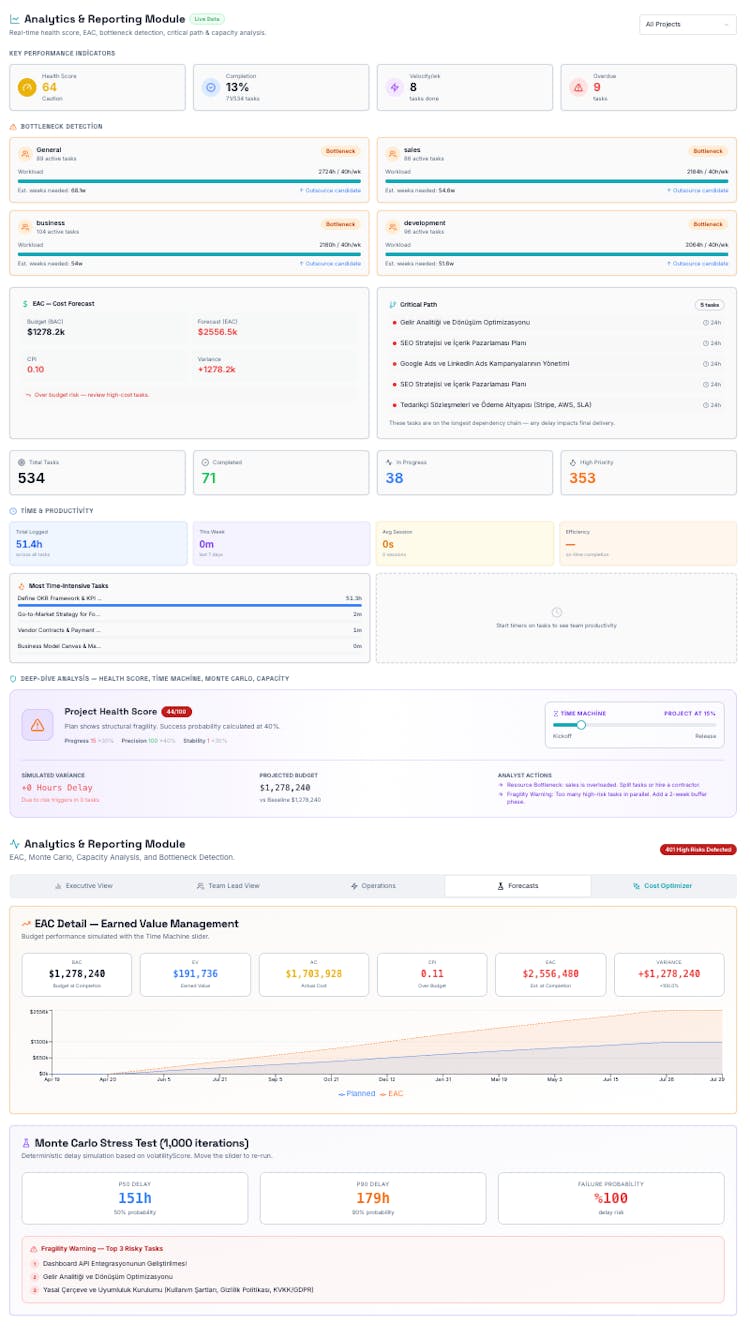Click the sales Outsource candidate link
750x1339 pixels.
696,190
